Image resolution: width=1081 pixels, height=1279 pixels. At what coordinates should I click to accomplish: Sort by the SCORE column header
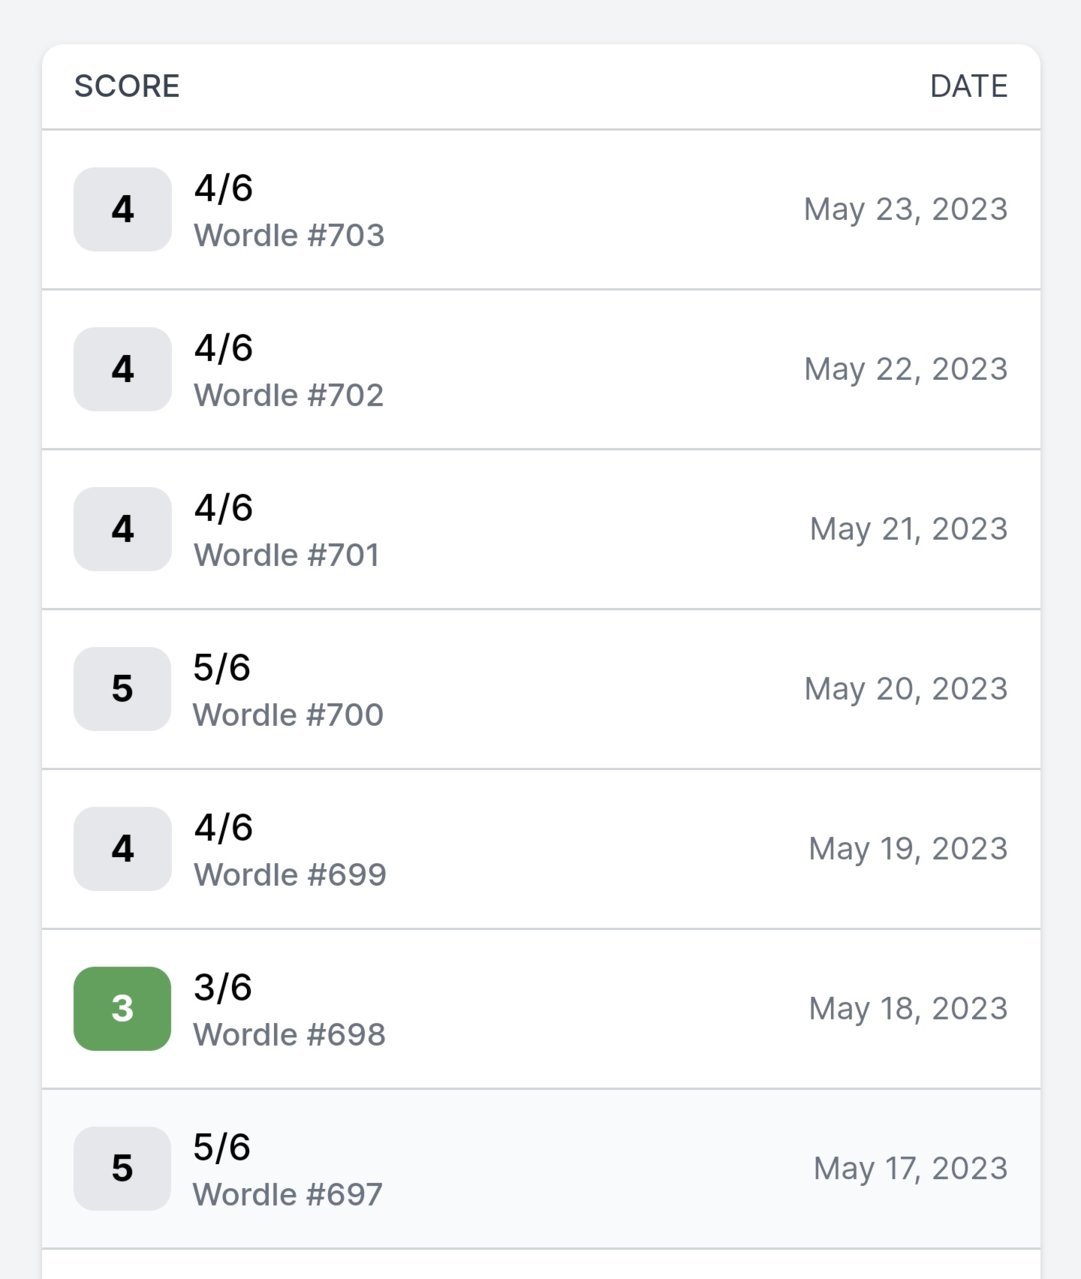pos(127,86)
